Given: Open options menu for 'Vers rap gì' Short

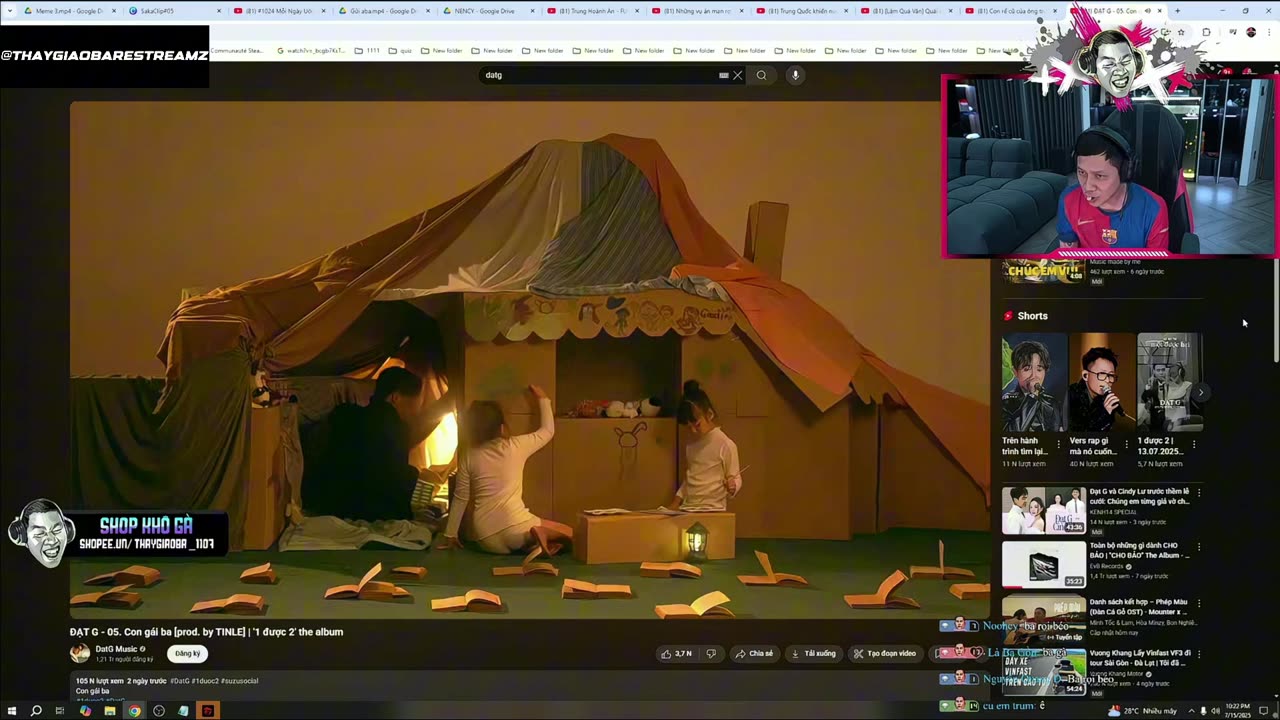Looking at the screenshot, I should pos(1127,444).
